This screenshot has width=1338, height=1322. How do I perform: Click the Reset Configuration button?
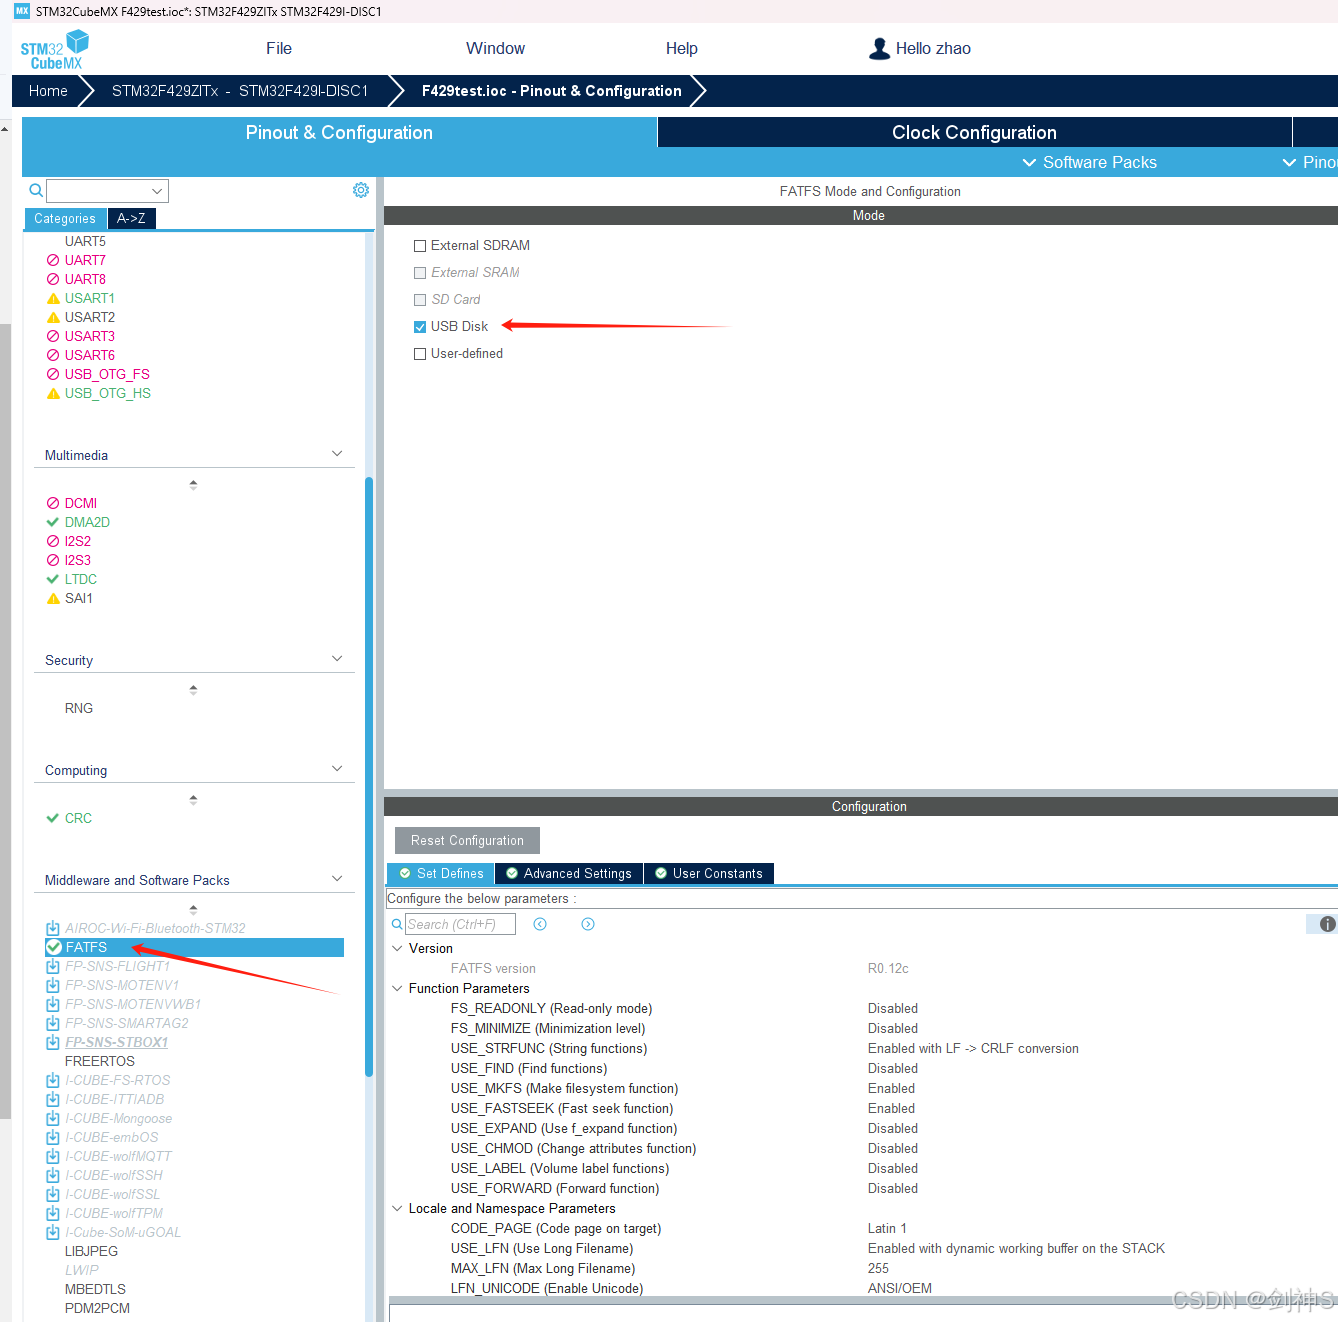tap(467, 840)
